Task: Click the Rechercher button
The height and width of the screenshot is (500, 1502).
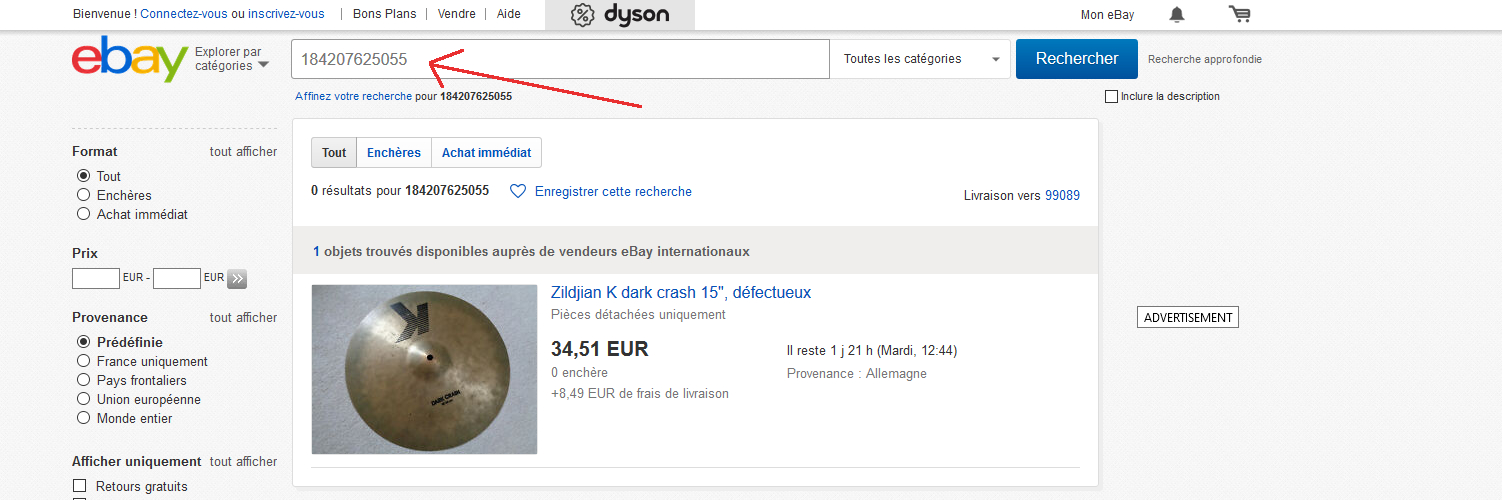Action: click(1077, 59)
